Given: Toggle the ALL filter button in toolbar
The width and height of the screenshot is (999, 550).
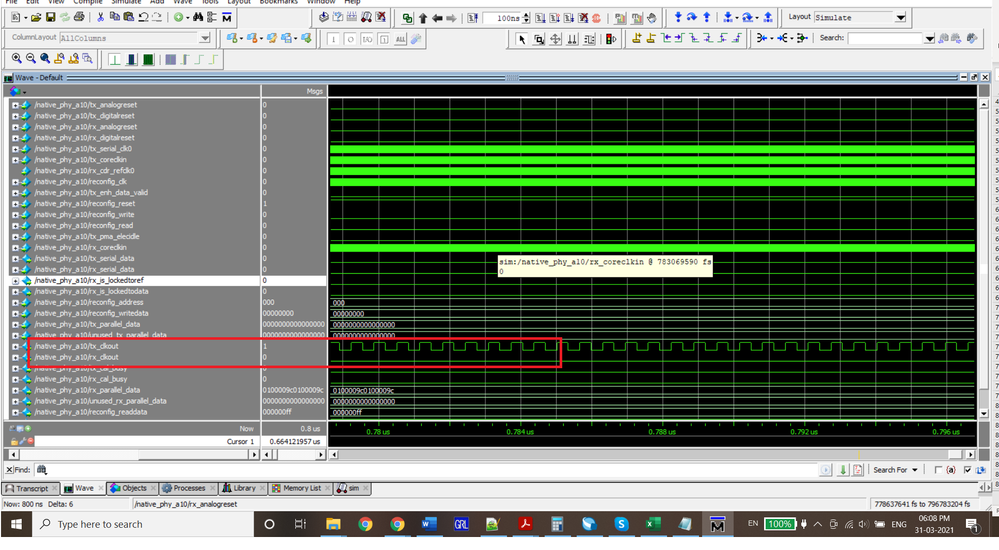Looking at the screenshot, I should click(401, 39).
